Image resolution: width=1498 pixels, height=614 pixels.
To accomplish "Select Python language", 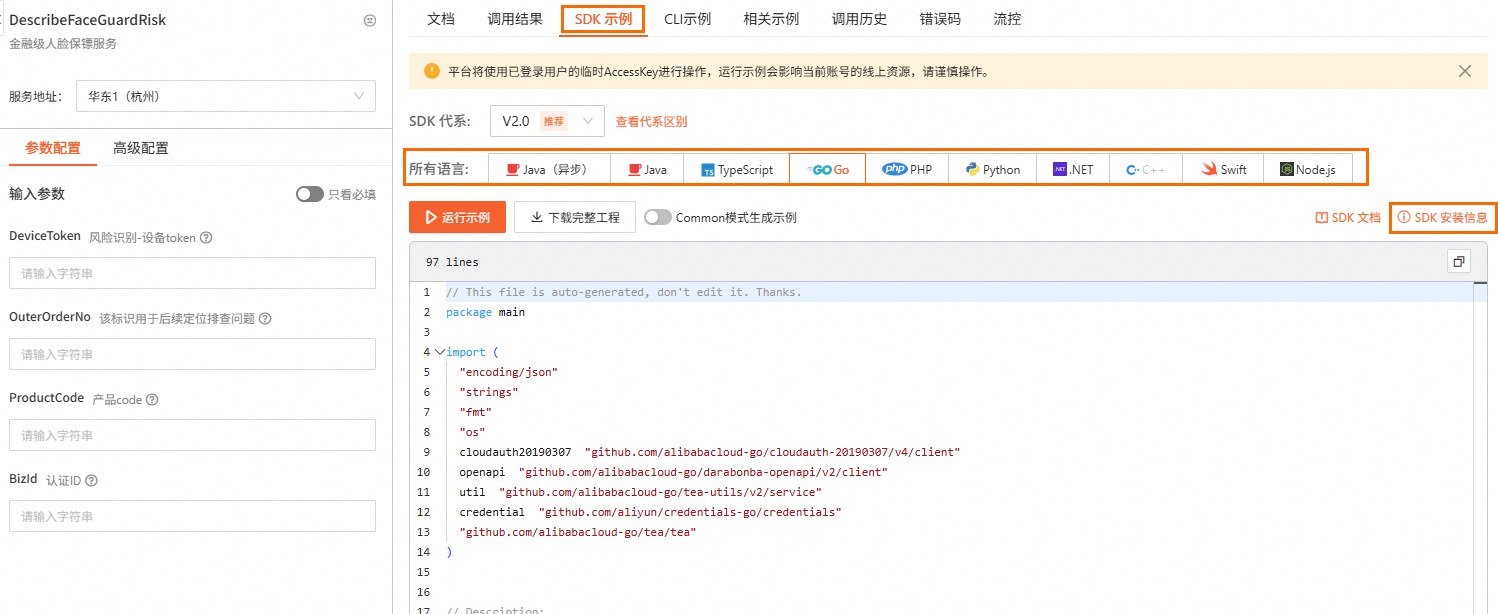I will click(993, 169).
